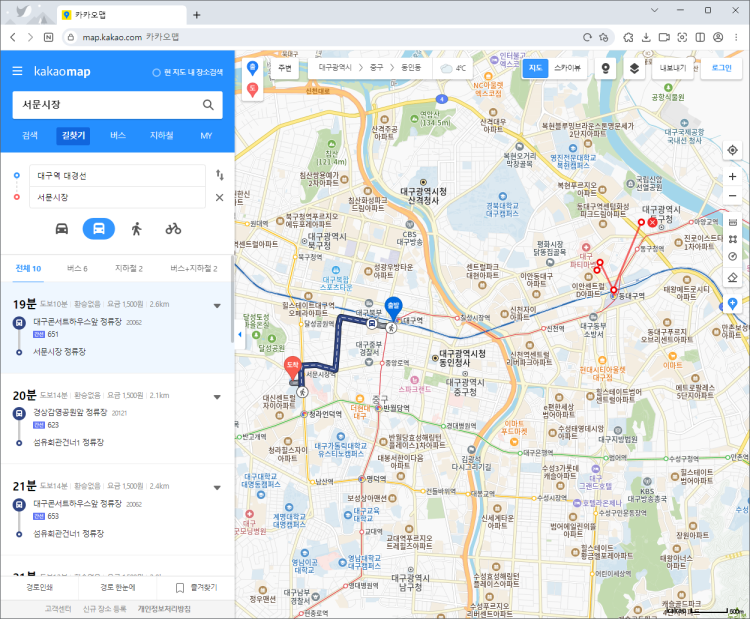Viewport: 750px width, 619px height.
Task: Zoom out the map with minus
Action: [732, 196]
